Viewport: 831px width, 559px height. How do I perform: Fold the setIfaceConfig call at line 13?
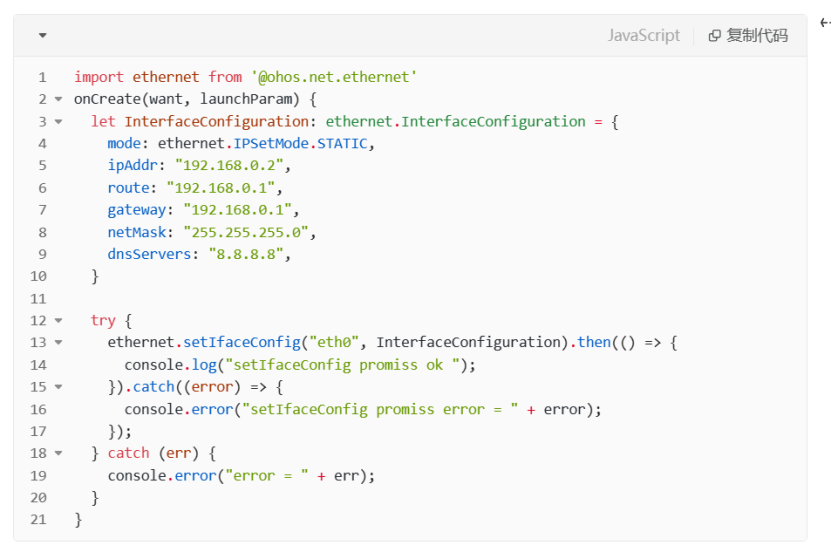click(58, 343)
